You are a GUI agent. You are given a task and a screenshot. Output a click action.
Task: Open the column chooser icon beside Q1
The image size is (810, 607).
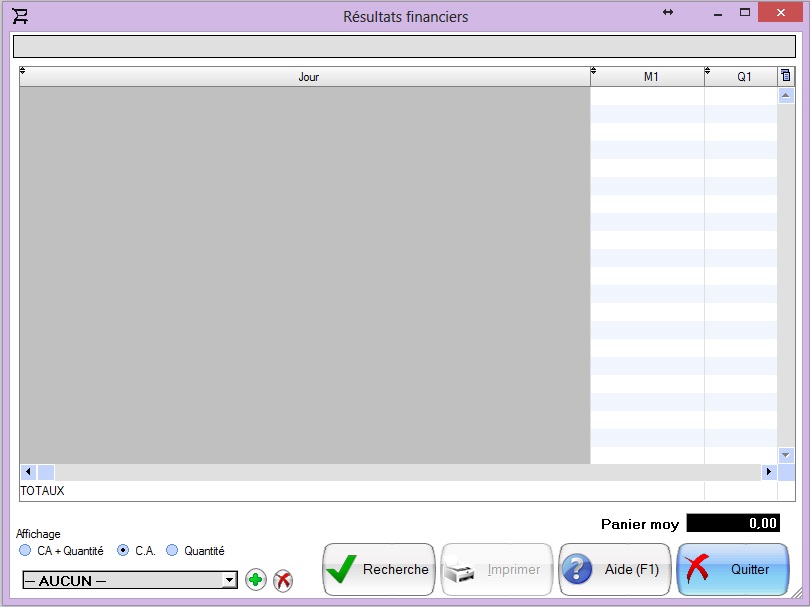(785, 76)
